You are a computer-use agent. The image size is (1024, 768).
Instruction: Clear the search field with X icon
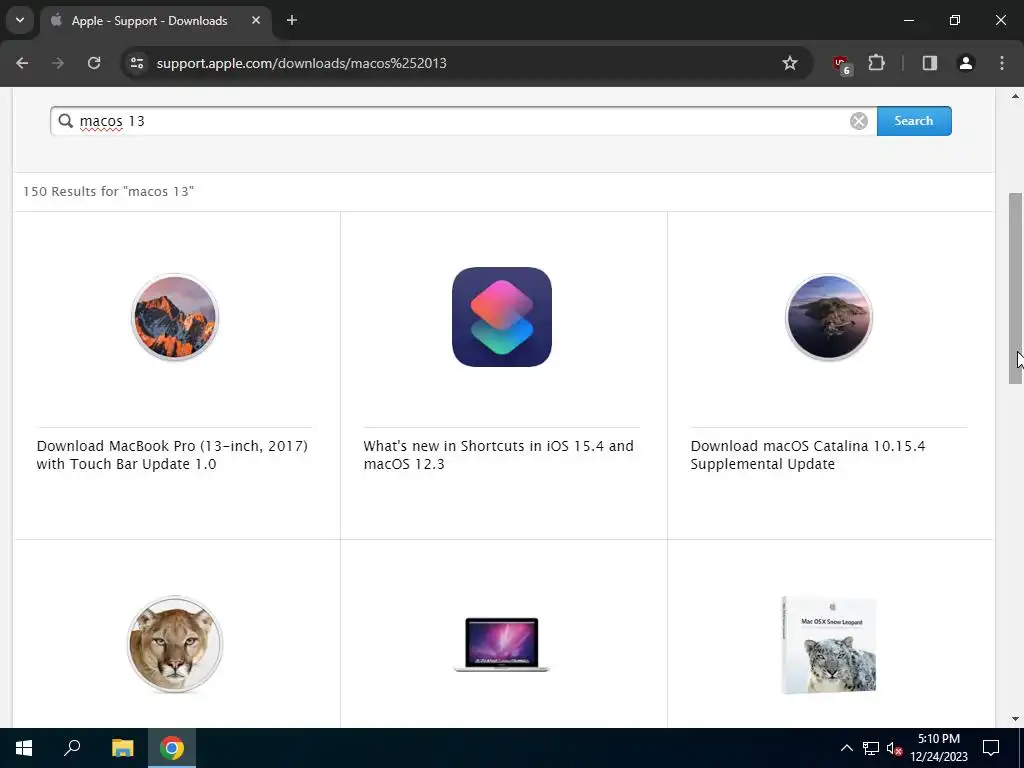coord(859,121)
